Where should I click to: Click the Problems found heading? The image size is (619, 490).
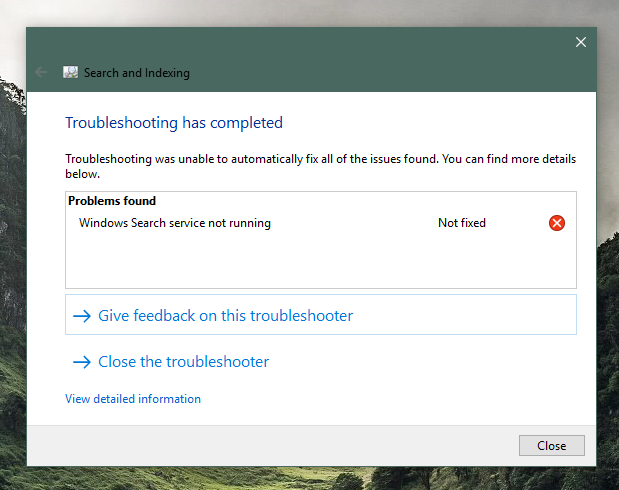tap(112, 201)
